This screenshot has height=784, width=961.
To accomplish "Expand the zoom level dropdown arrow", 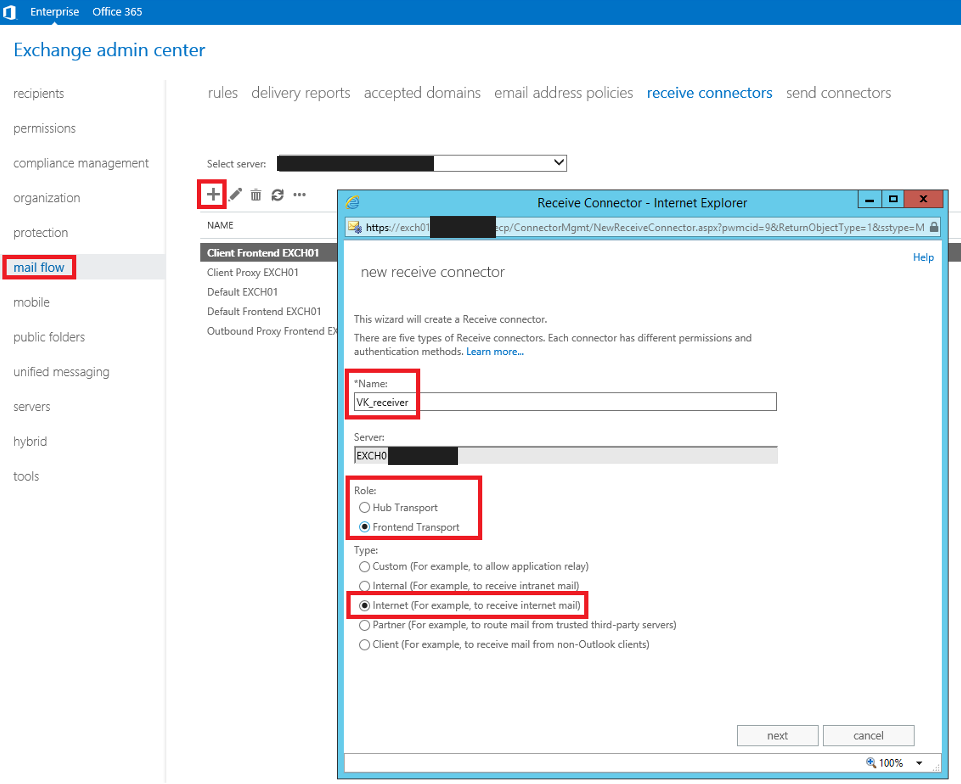I will [x=919, y=764].
